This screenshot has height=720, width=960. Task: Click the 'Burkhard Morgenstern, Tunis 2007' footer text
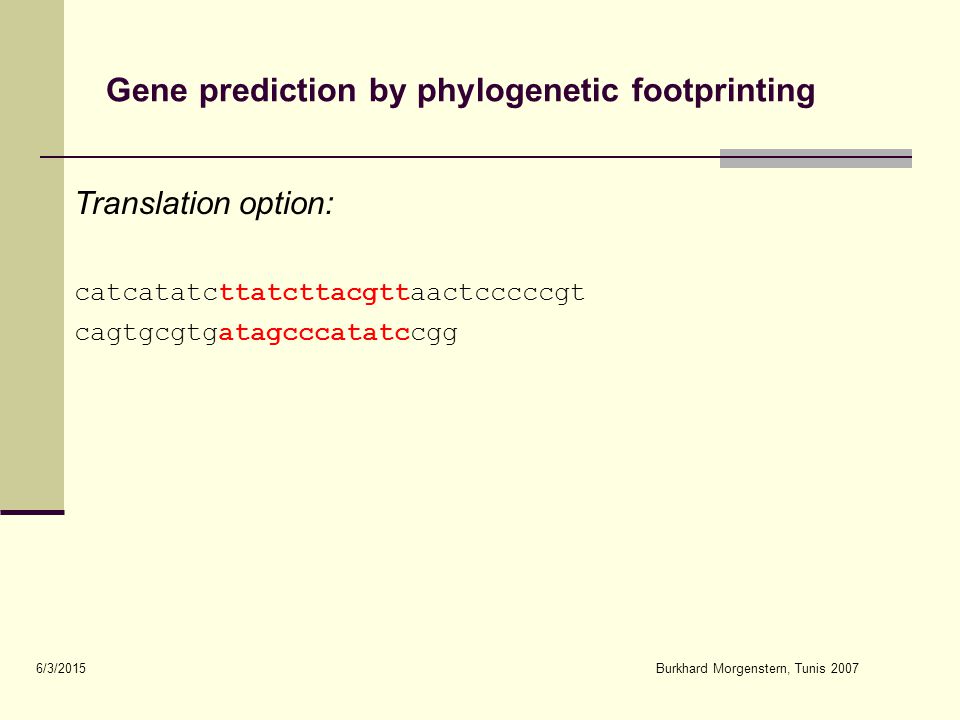point(757,669)
